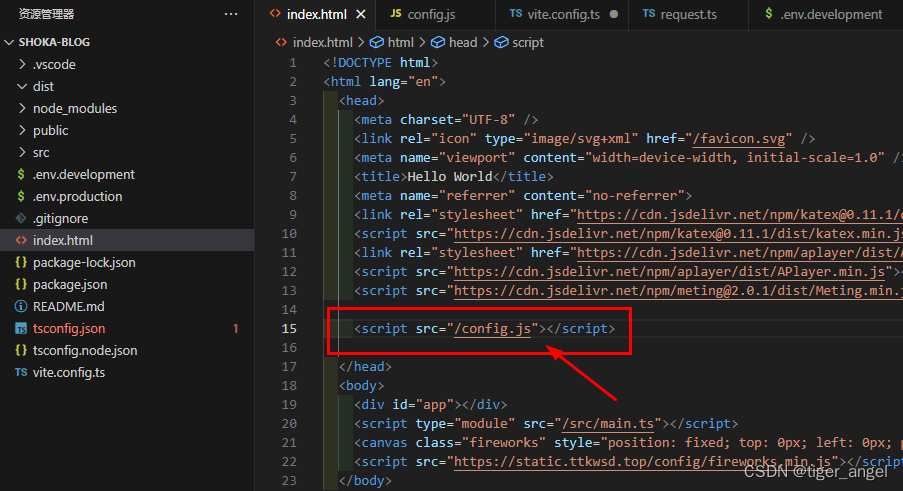Click line number 15 in gutter
The width and height of the screenshot is (903, 491).
pos(289,329)
